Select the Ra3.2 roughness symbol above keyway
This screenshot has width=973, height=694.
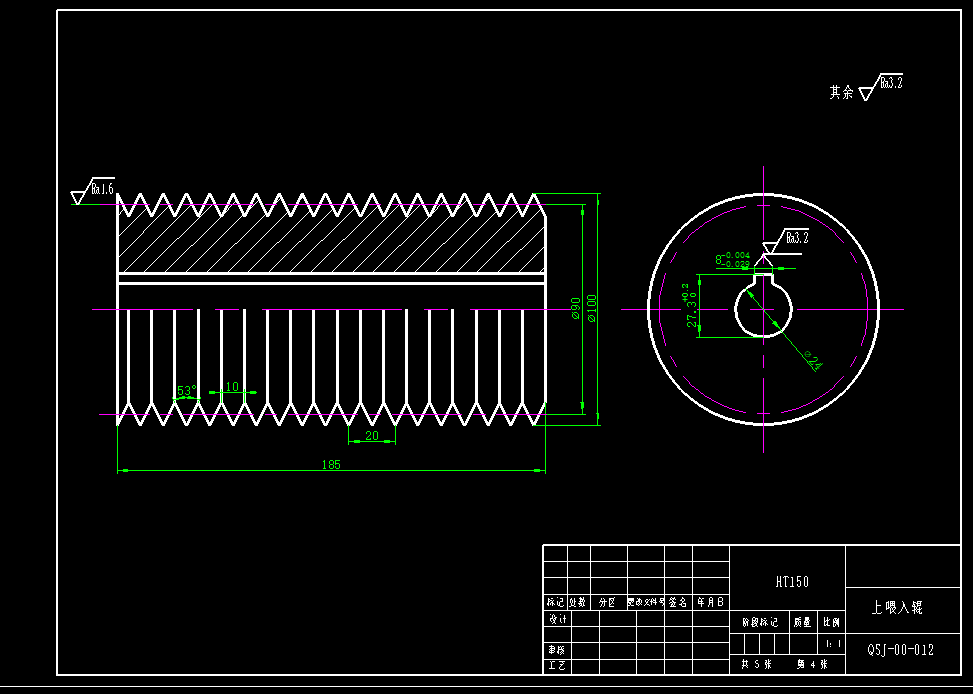[786, 241]
